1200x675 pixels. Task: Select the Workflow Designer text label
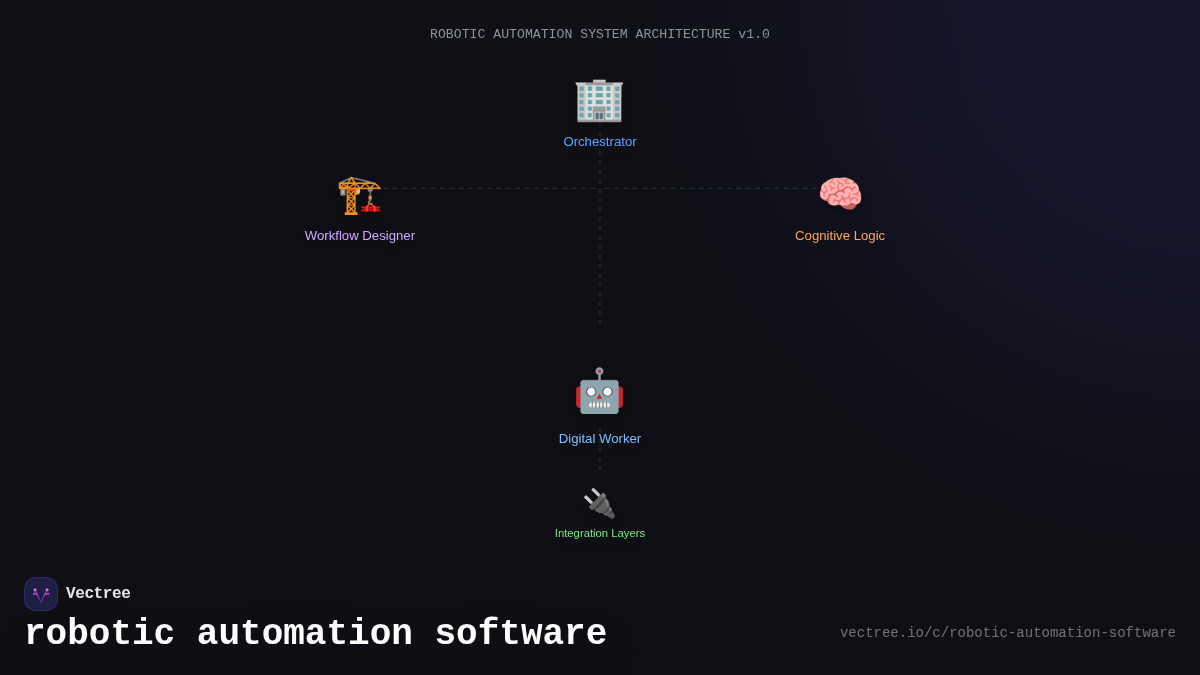[x=359, y=235]
